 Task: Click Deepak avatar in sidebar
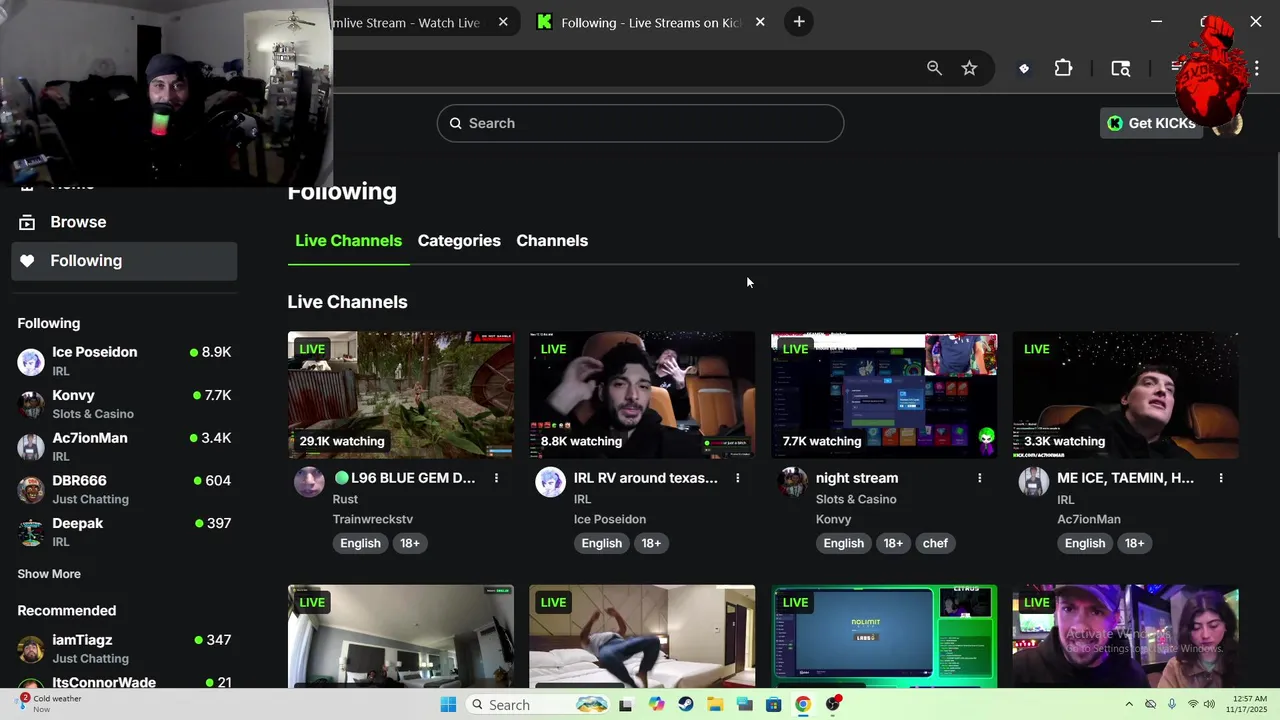31,532
